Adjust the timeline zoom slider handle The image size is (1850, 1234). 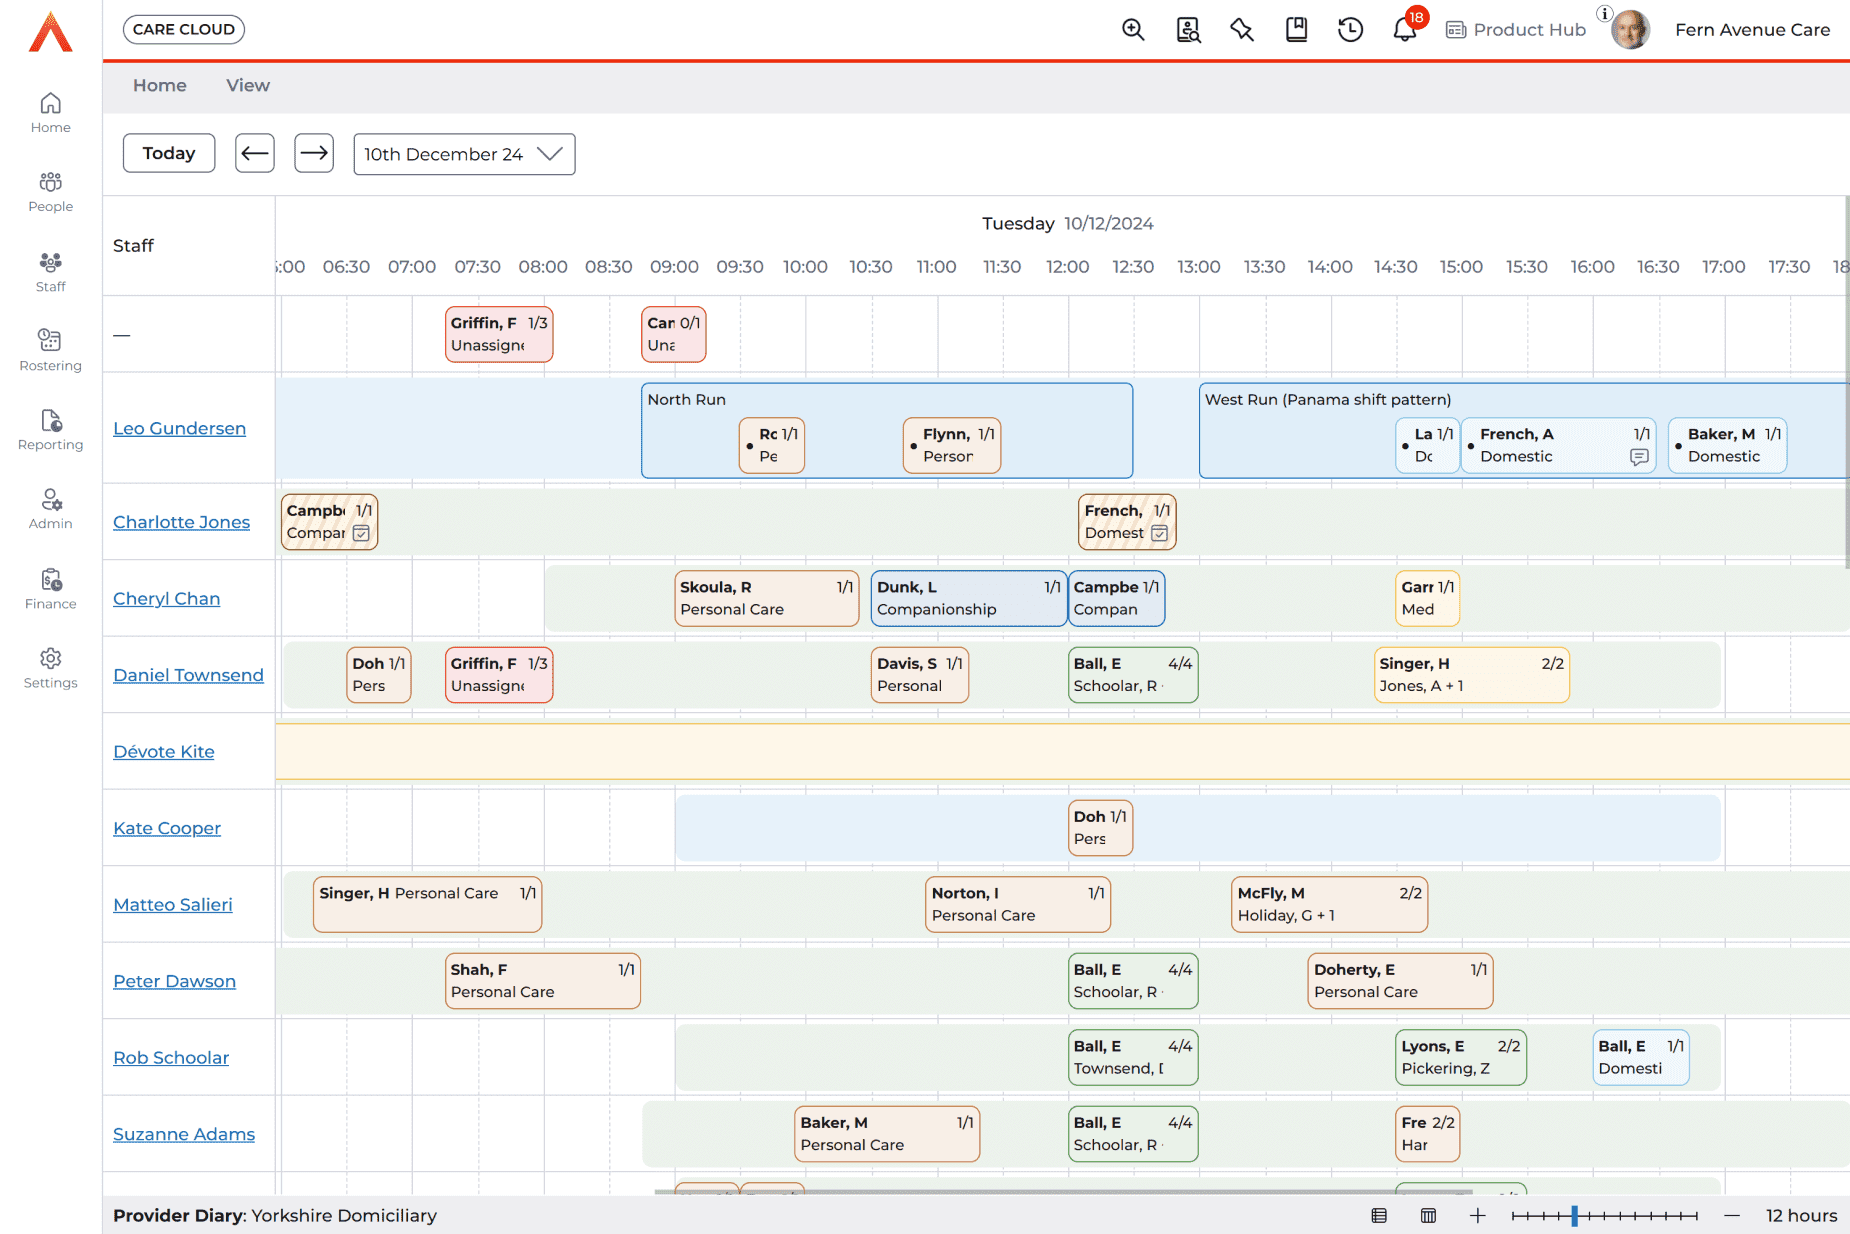click(1574, 1216)
